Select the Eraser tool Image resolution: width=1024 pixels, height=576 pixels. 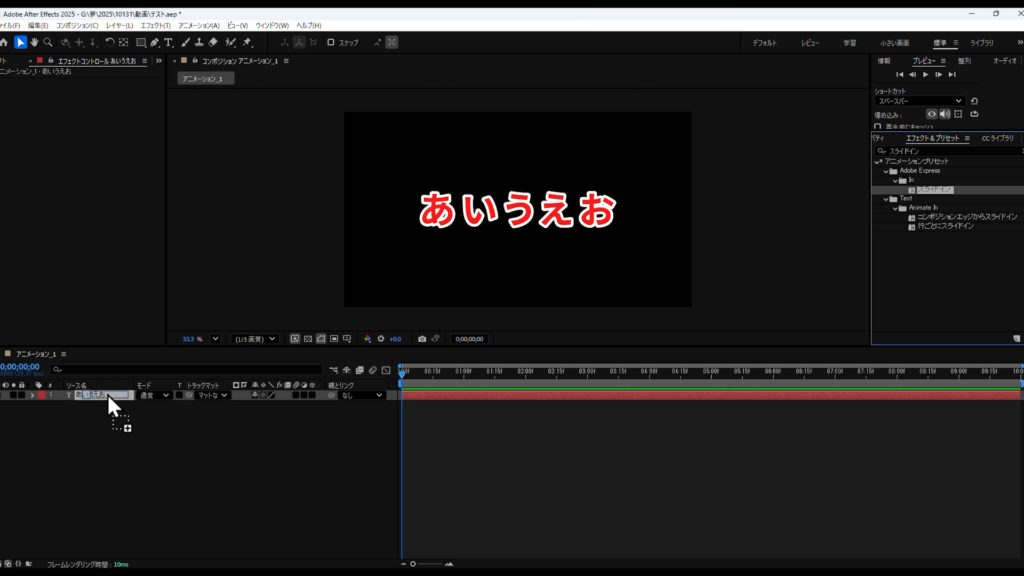213,43
